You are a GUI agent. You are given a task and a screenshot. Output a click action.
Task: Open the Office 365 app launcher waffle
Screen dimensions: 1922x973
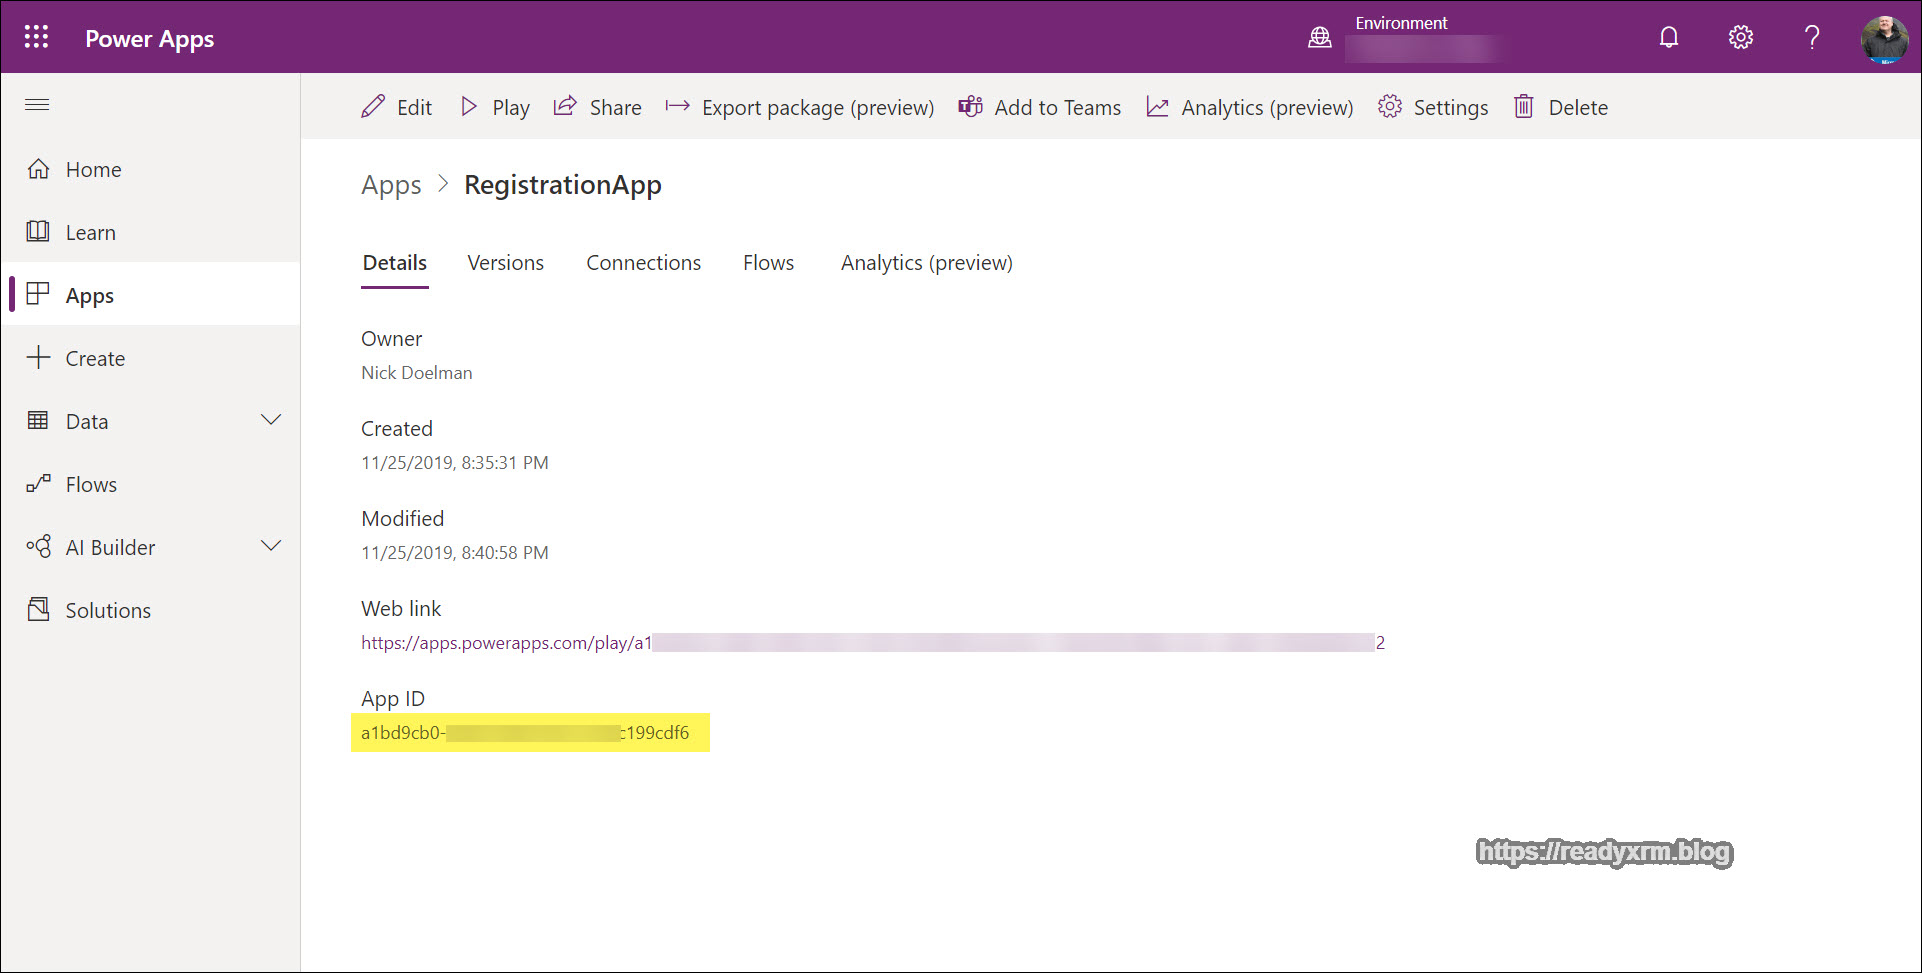pyautogui.click(x=36, y=37)
